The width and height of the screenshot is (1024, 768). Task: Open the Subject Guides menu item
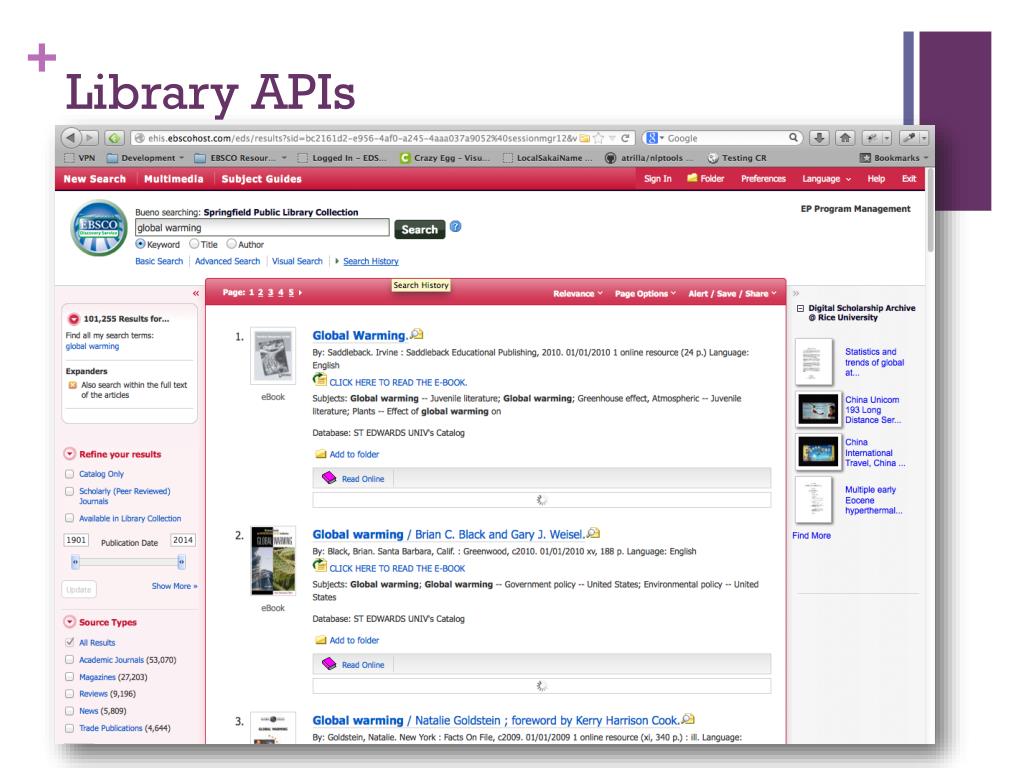coord(261,178)
